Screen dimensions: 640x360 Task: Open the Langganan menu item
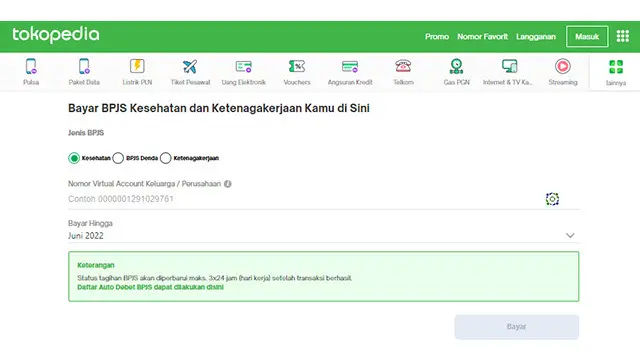coord(536,37)
